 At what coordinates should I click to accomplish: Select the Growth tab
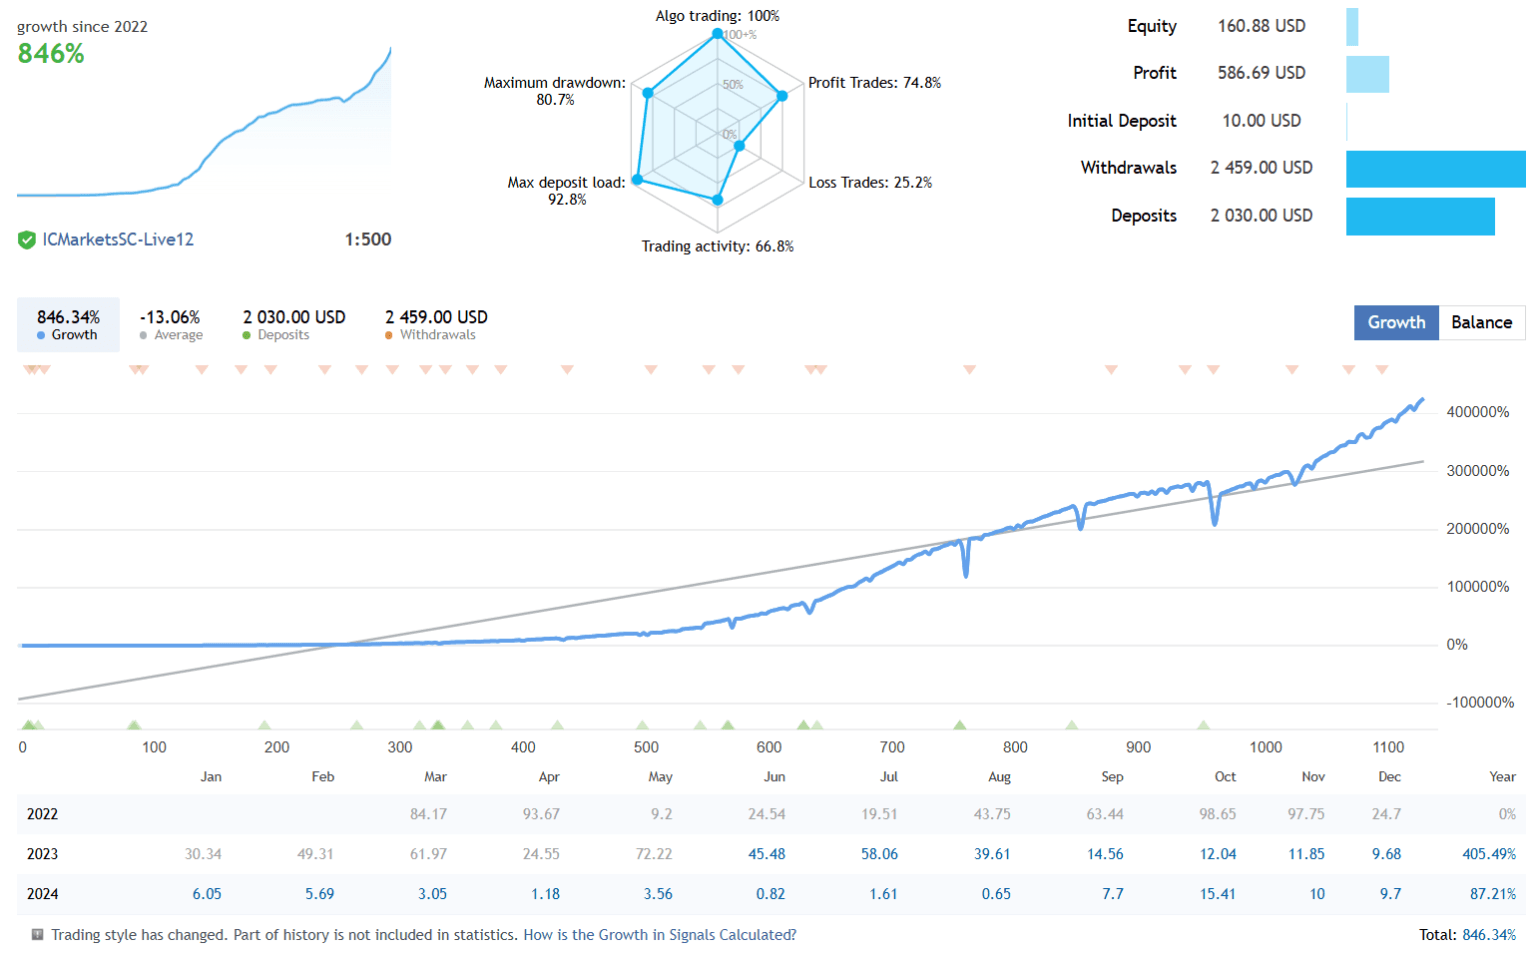click(1396, 322)
